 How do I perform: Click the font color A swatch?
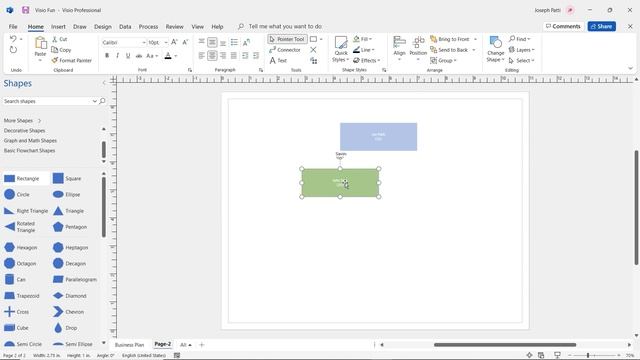[x=168, y=56]
